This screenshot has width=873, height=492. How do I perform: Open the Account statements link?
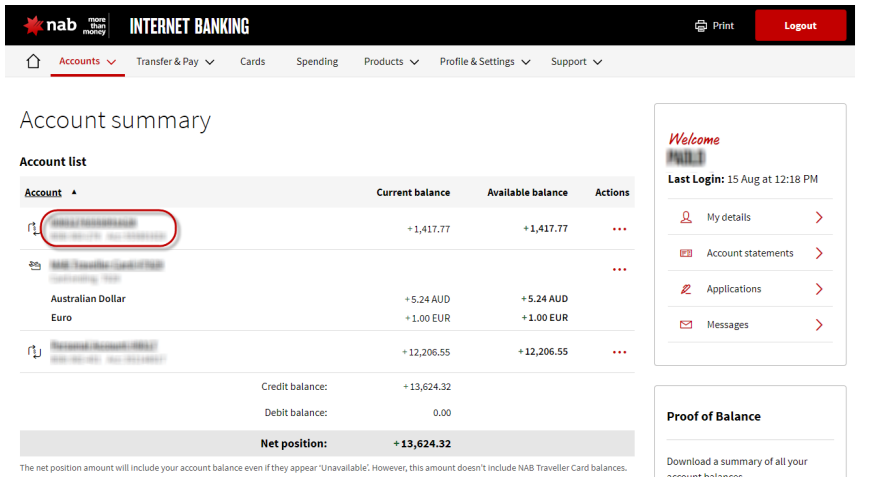(x=750, y=253)
